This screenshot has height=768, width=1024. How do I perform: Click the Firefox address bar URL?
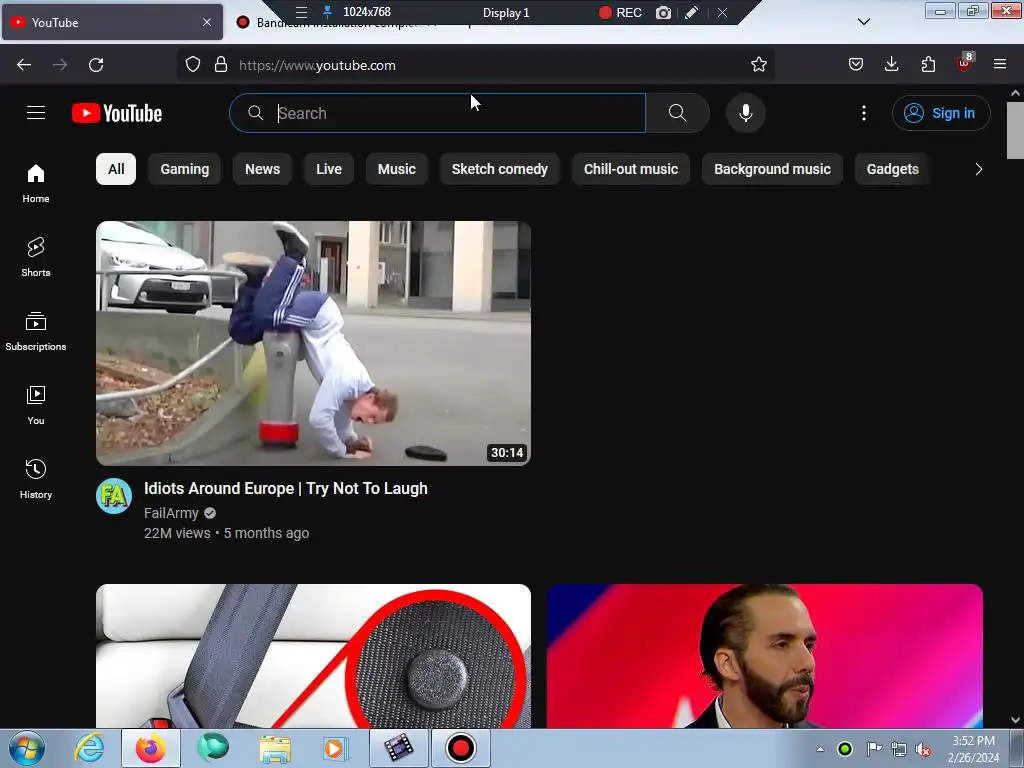coord(317,65)
